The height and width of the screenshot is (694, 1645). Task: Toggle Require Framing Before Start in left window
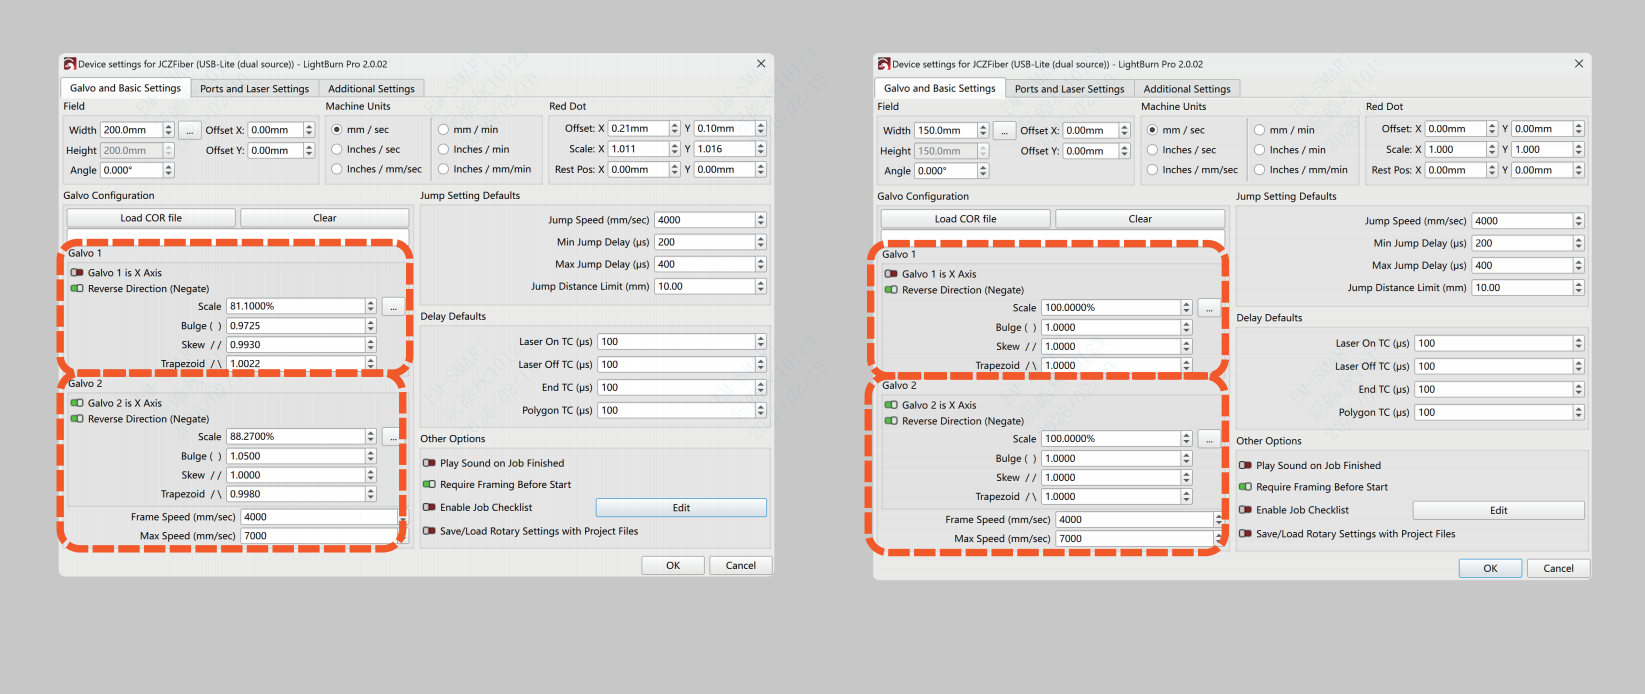429,484
